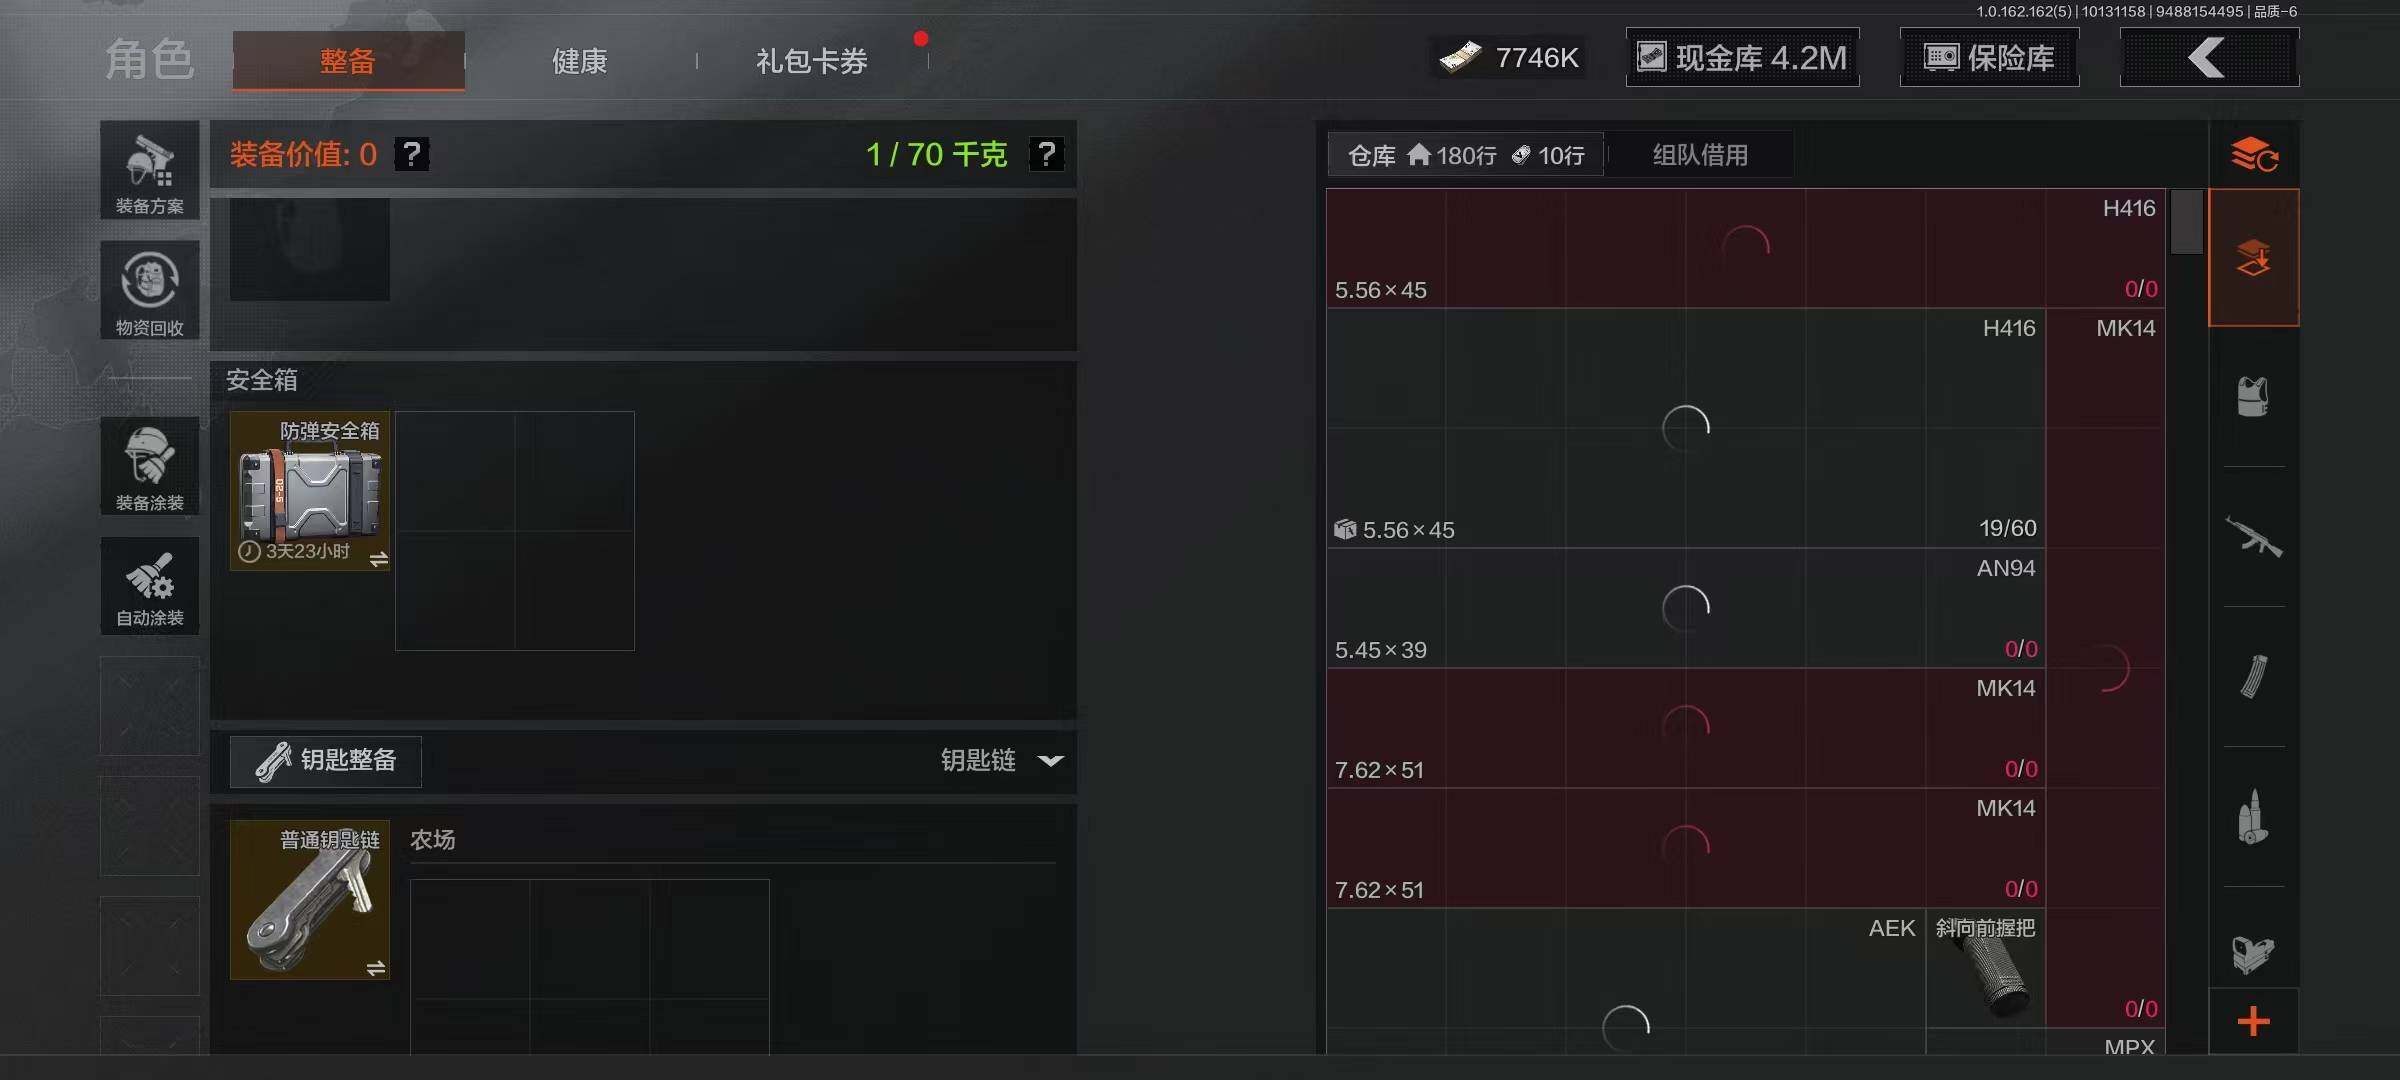The height and width of the screenshot is (1080, 2400).
Task: Open 礼包卡券 tab
Action: (x=812, y=61)
